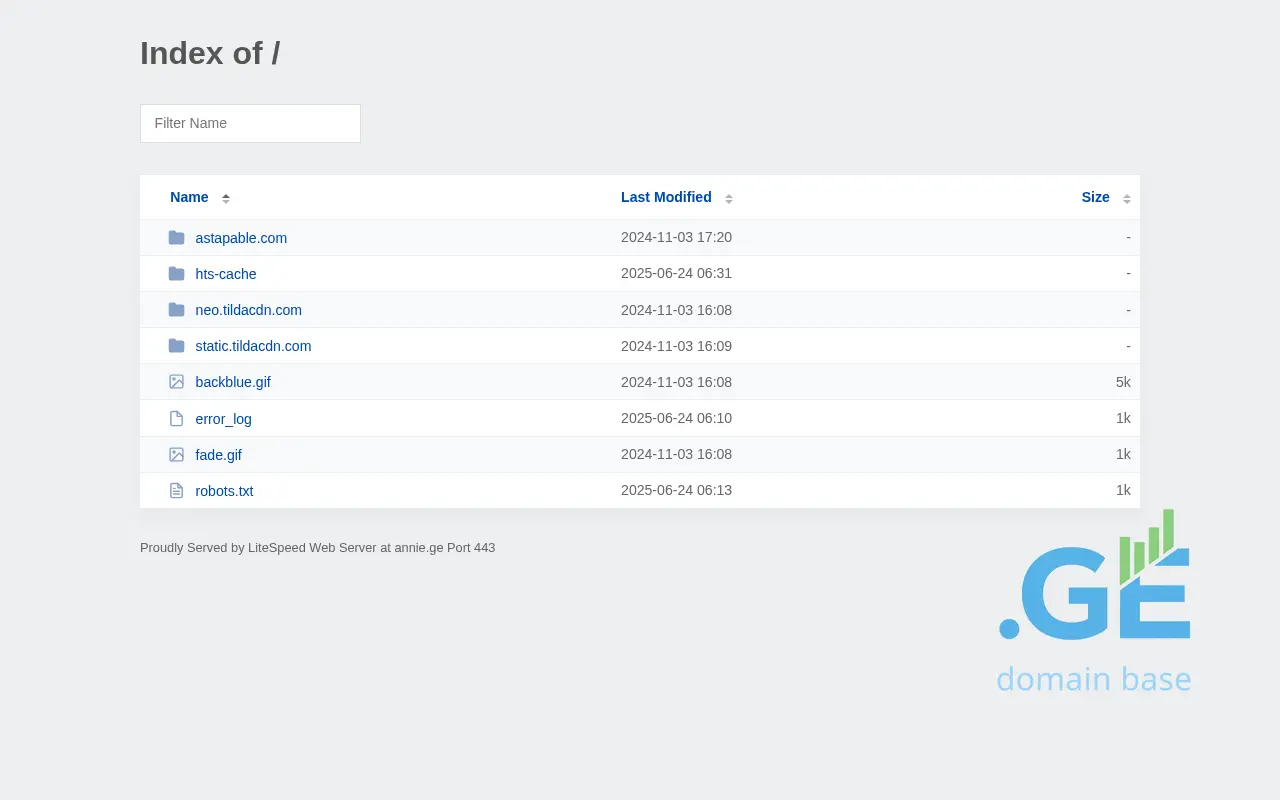
Task: Click the robots.txt text file icon
Action: coord(177,491)
